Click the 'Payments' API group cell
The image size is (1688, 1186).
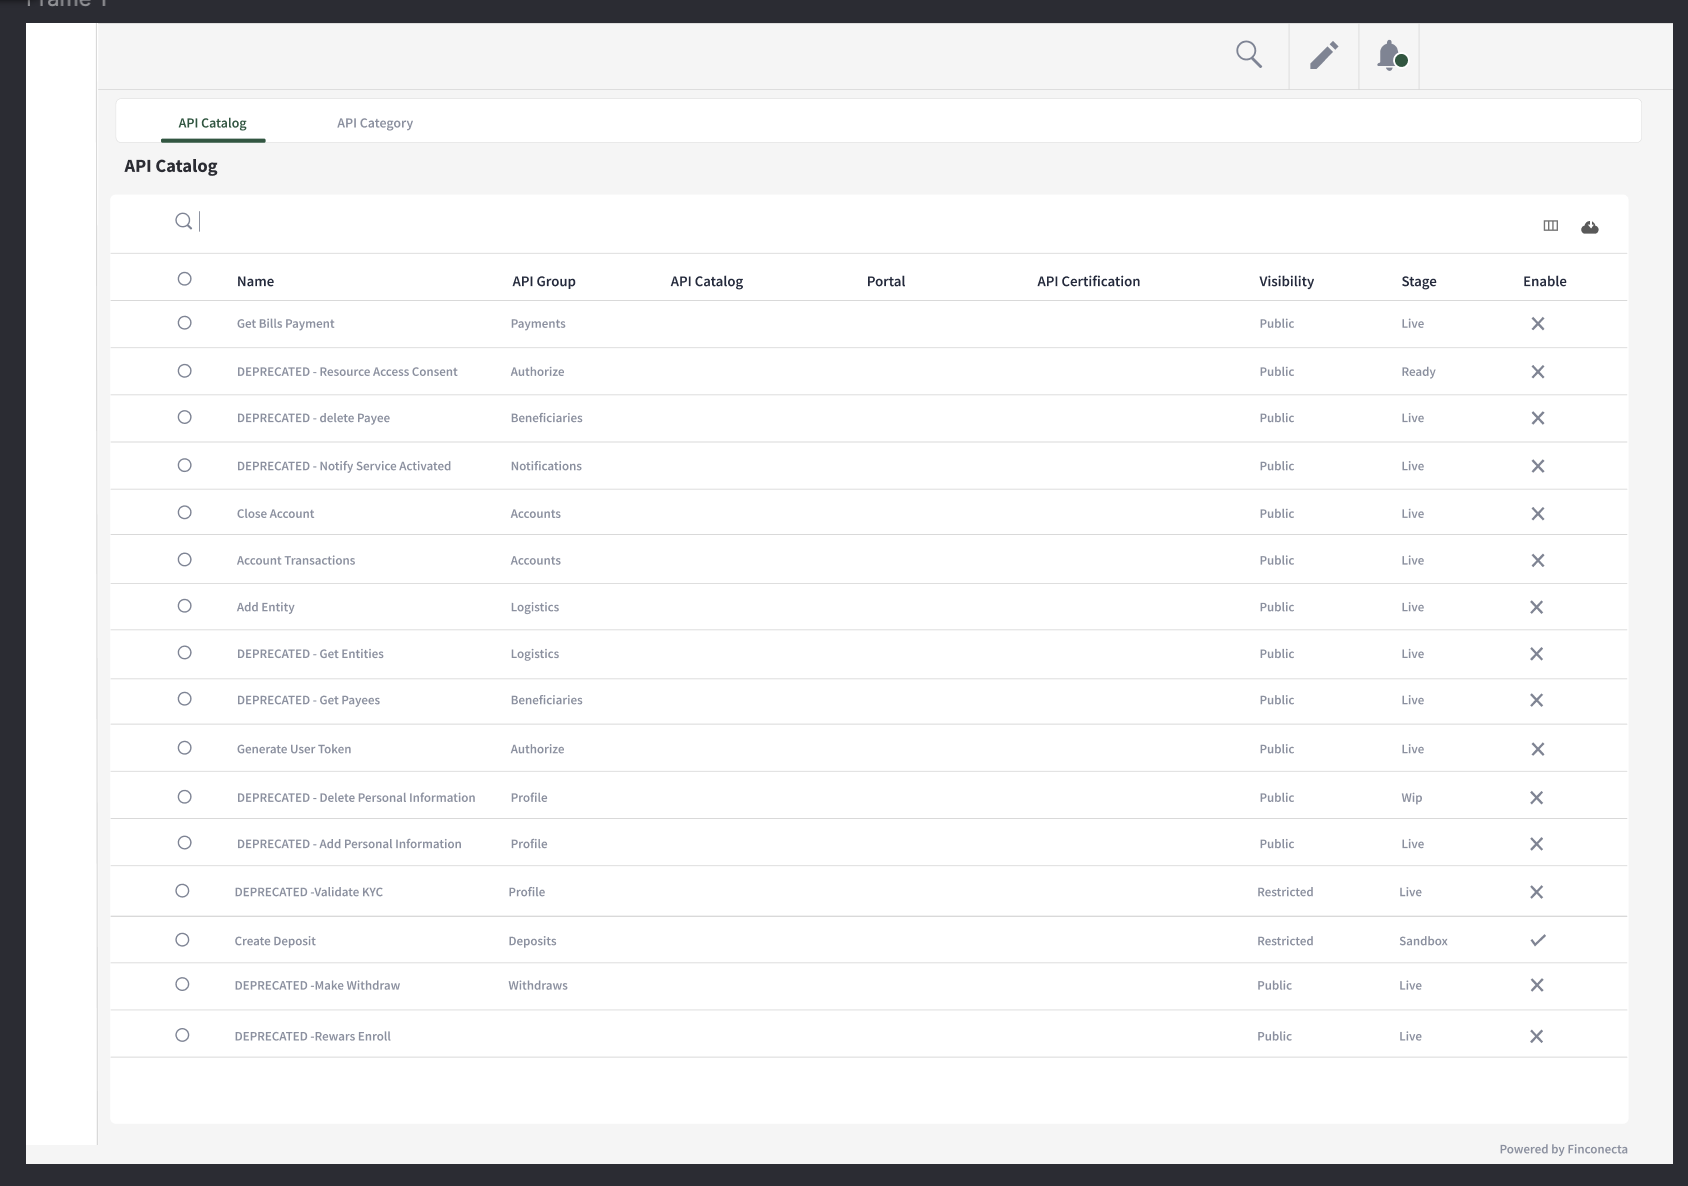[x=538, y=324]
